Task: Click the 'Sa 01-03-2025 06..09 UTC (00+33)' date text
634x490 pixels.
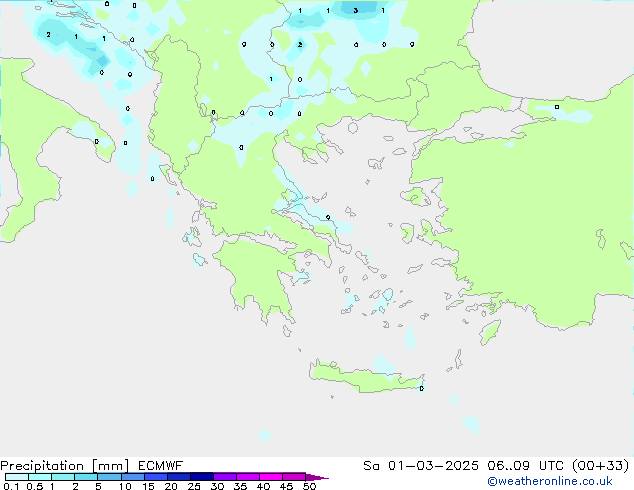Action: [496, 466]
